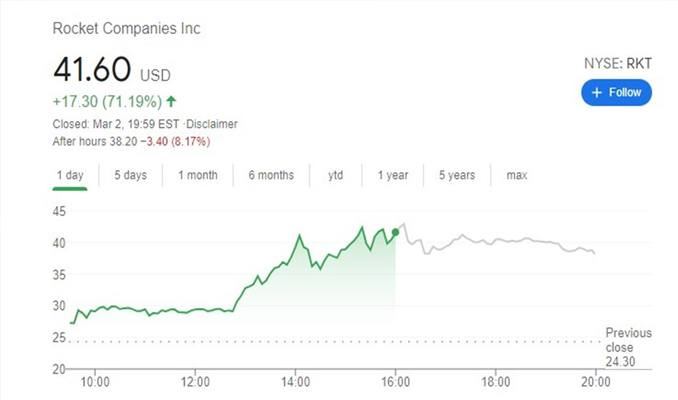Click the After hours 38.20 text
Viewport: 678px width, 400px height.
[x=96, y=142]
